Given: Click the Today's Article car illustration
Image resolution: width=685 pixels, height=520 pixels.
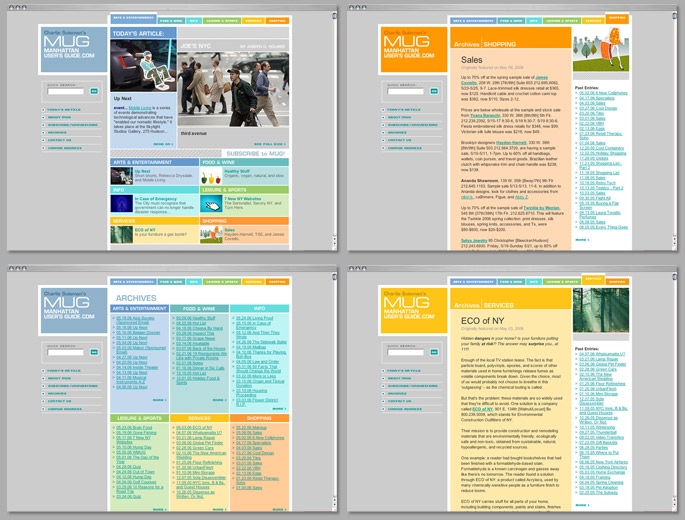Looking at the screenshot, I should tap(142, 67).
